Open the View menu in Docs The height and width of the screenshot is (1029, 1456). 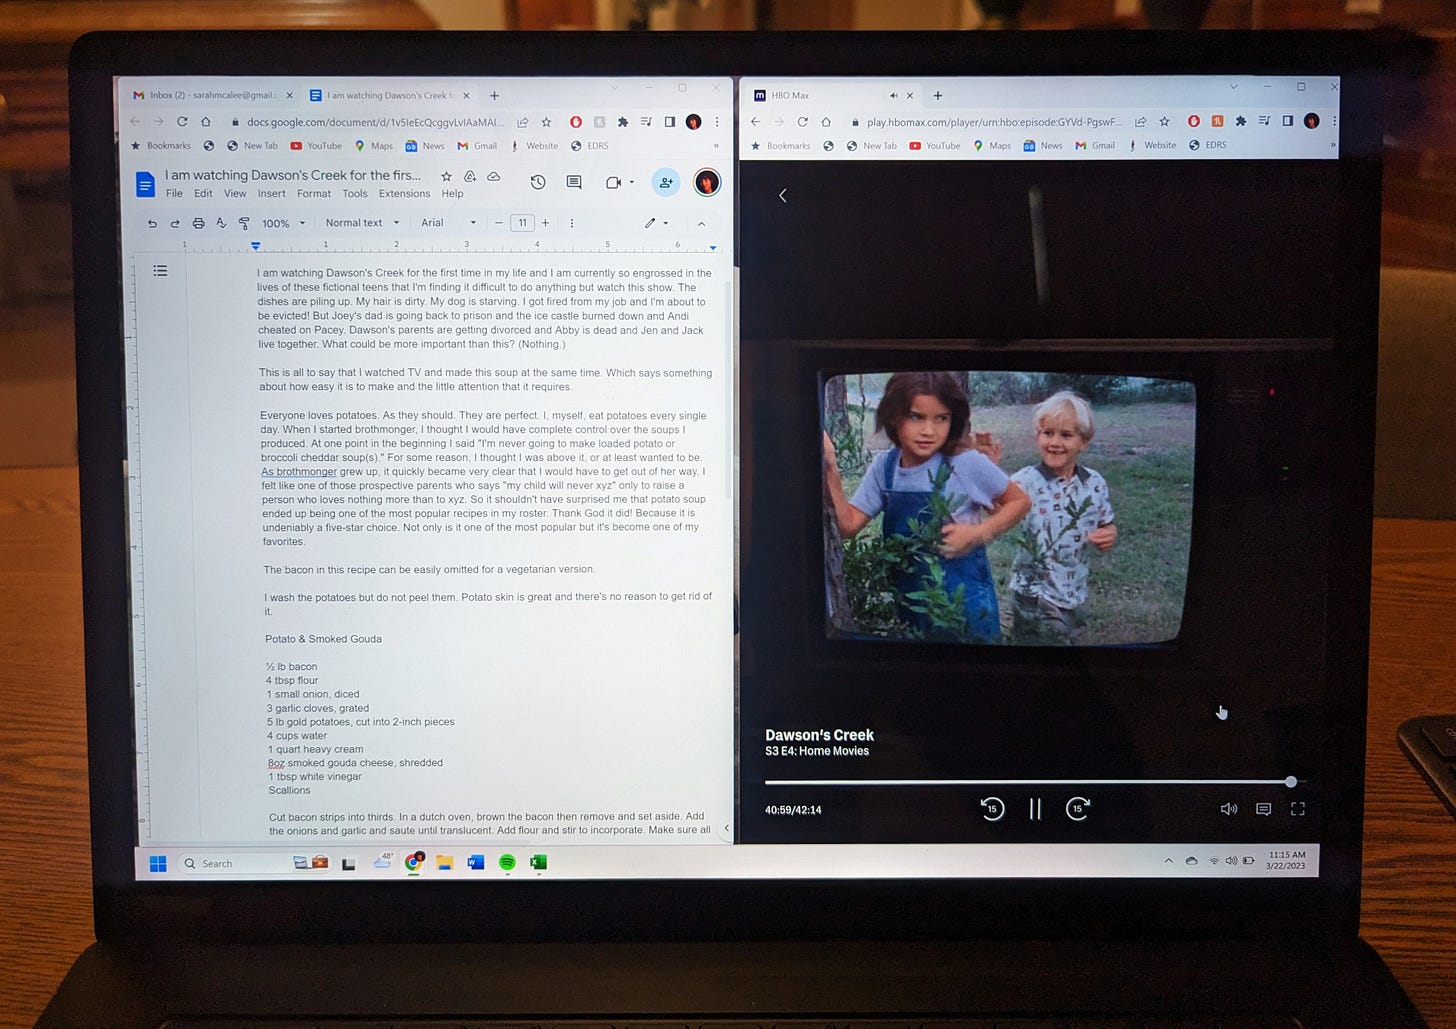235,194
